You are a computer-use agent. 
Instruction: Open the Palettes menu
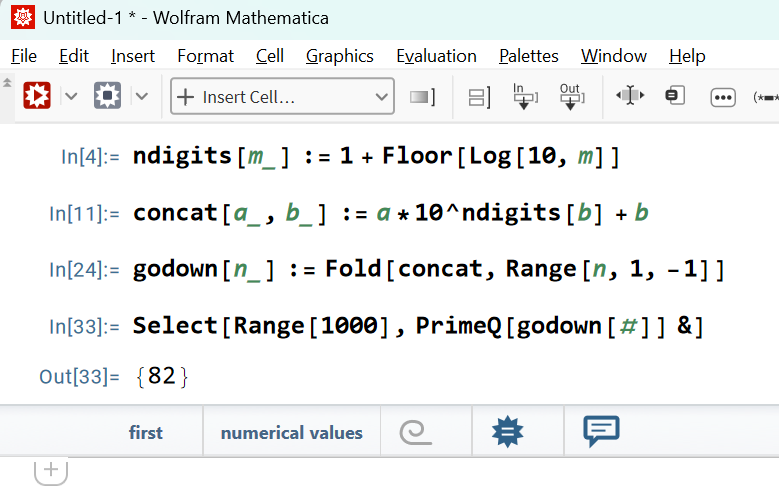click(529, 56)
